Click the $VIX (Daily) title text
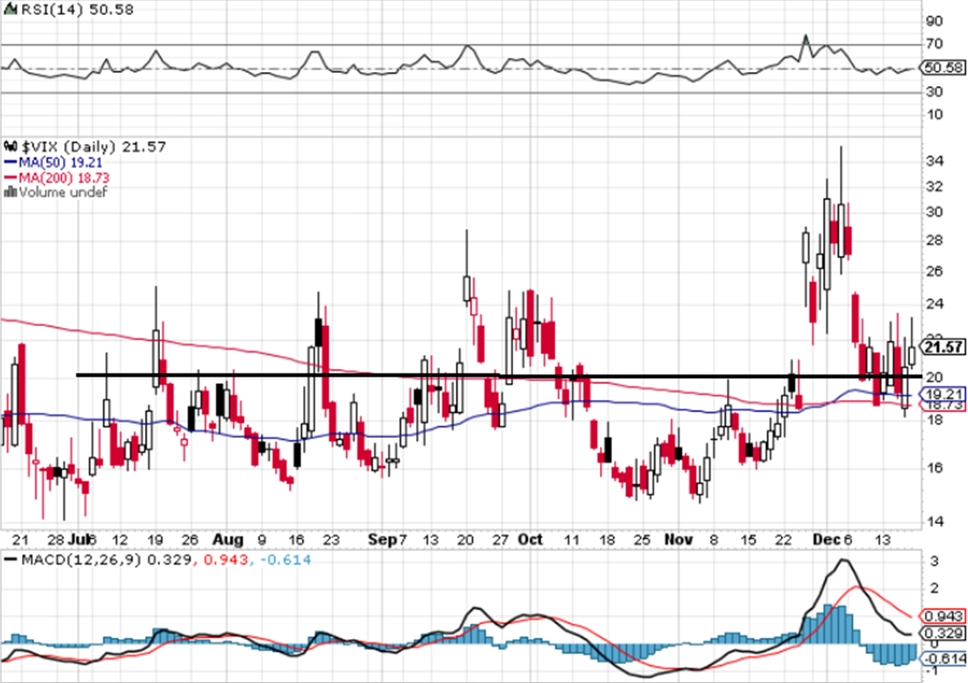Image resolution: width=968 pixels, height=683 pixels. coord(69,147)
